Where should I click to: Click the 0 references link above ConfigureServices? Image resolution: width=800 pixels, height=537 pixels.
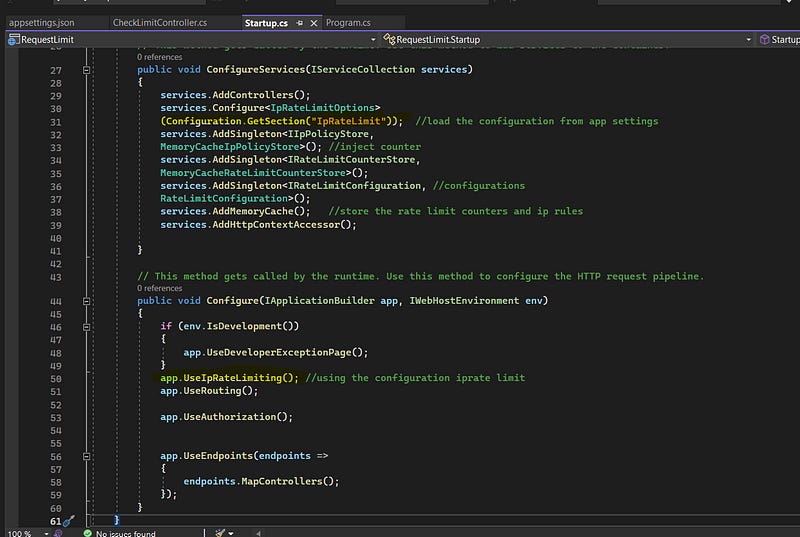[x=160, y=58]
